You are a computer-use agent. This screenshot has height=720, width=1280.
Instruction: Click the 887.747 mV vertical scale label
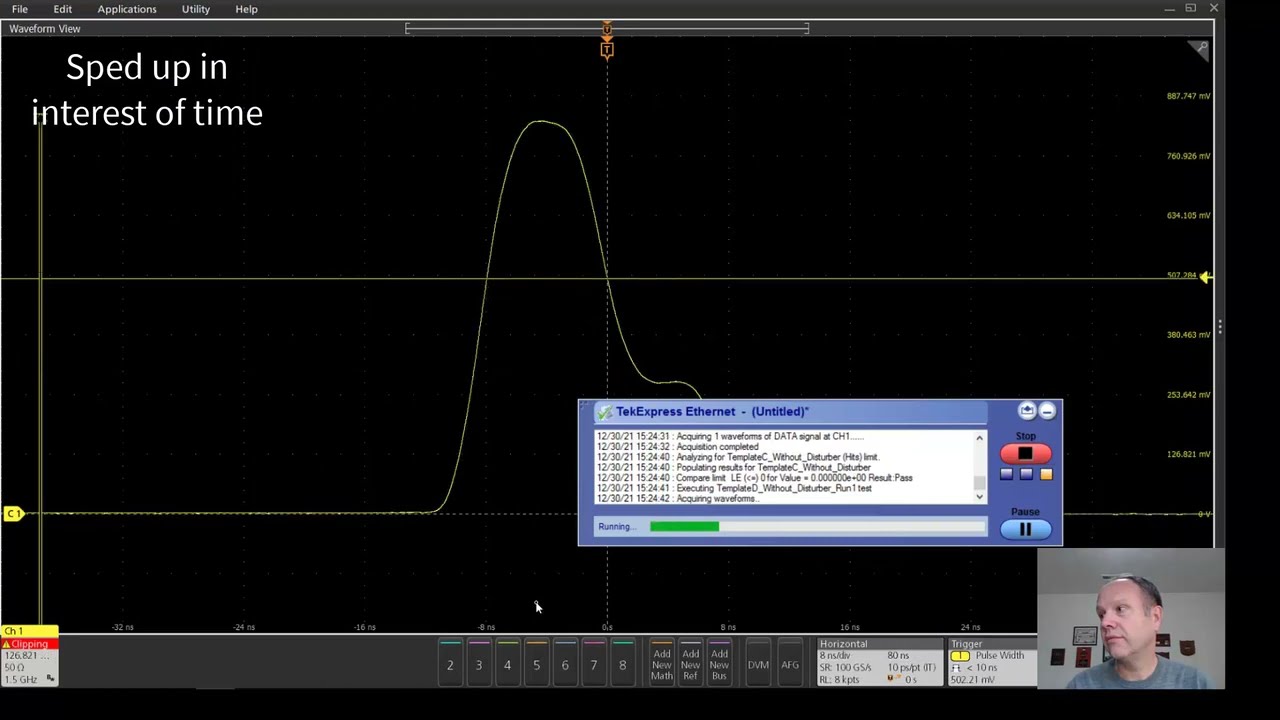pyautogui.click(x=1188, y=96)
